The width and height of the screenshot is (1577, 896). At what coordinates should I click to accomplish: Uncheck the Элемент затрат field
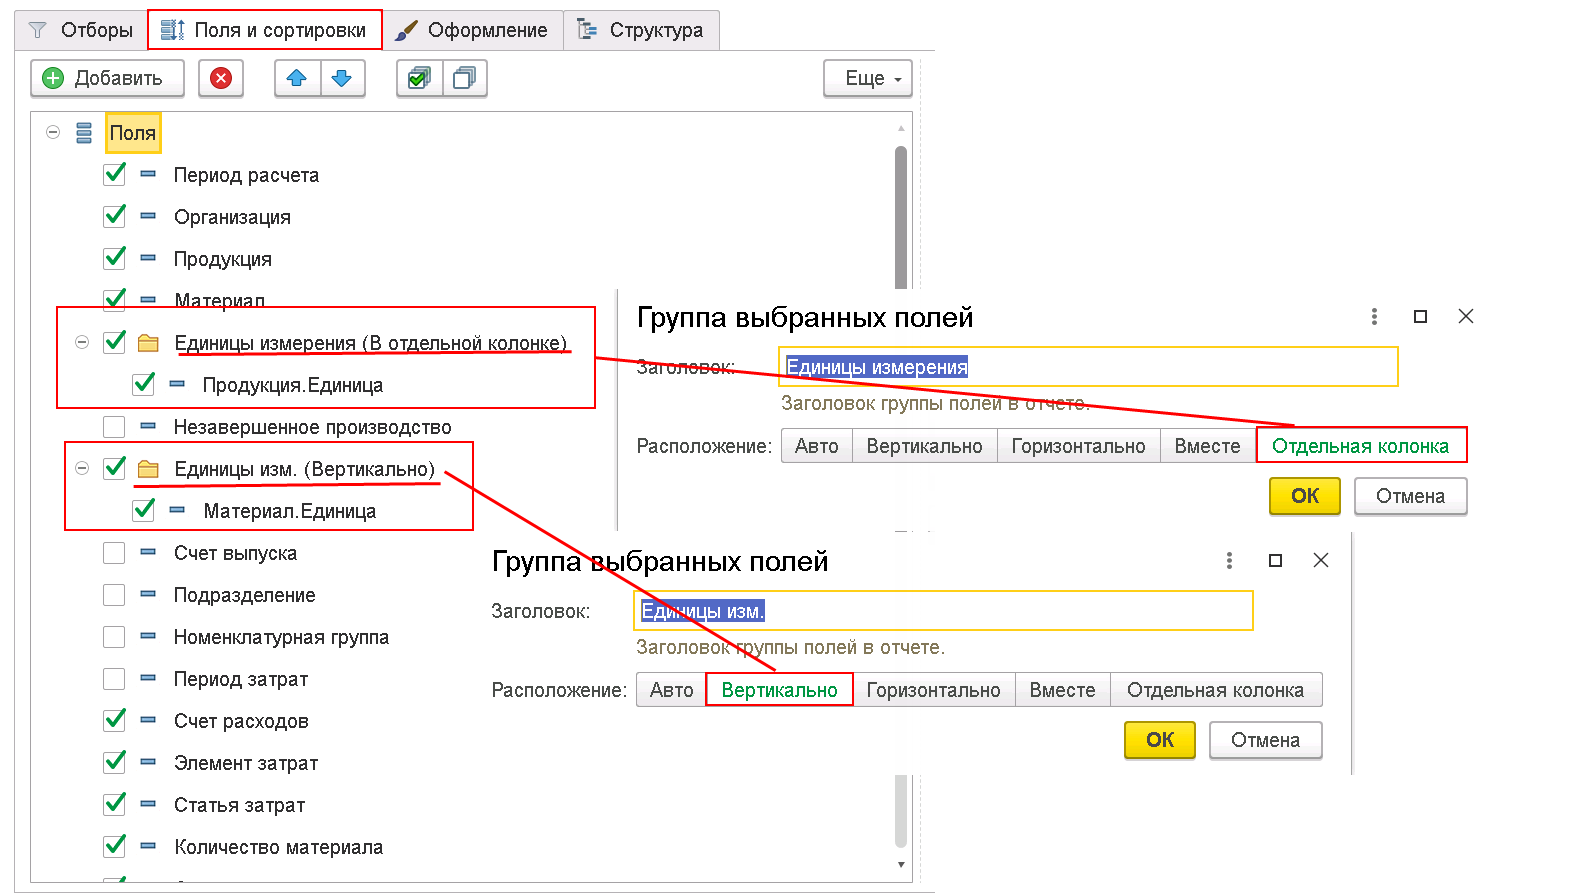[x=115, y=762]
